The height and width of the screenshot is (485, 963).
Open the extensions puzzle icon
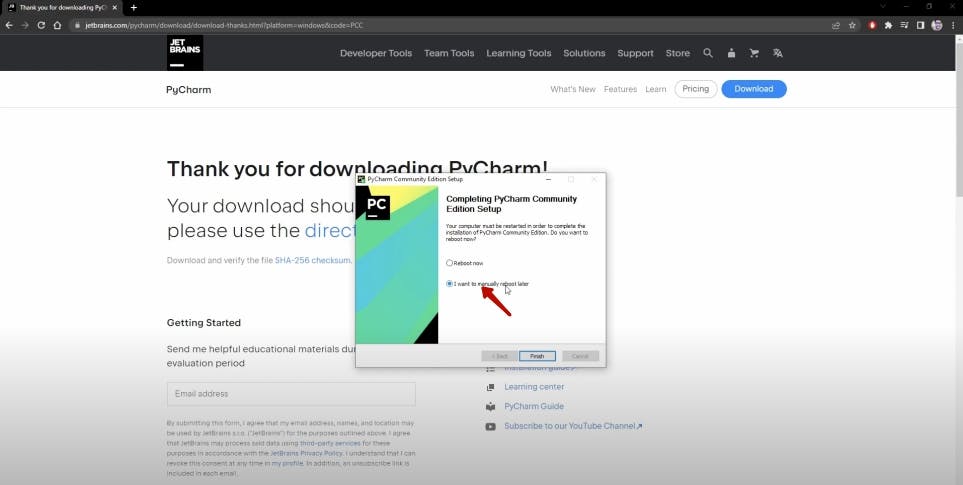tap(888, 25)
